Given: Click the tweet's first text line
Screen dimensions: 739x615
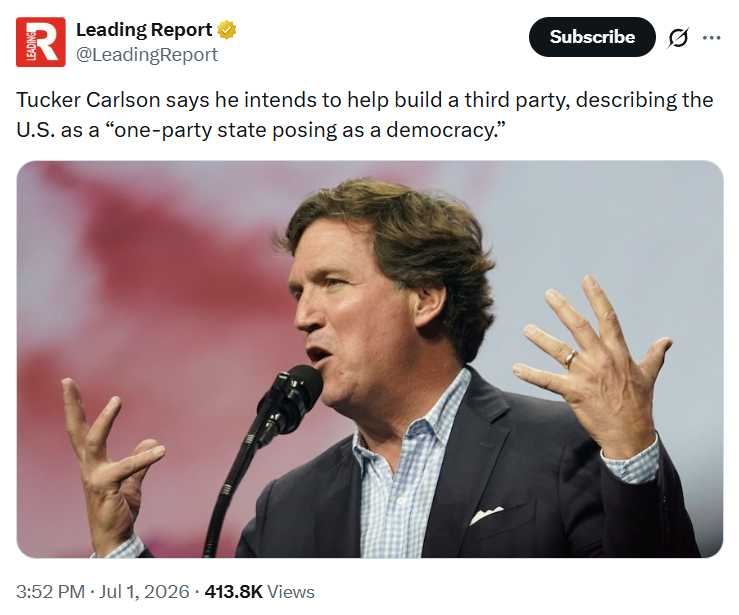Looking at the screenshot, I should (365, 100).
